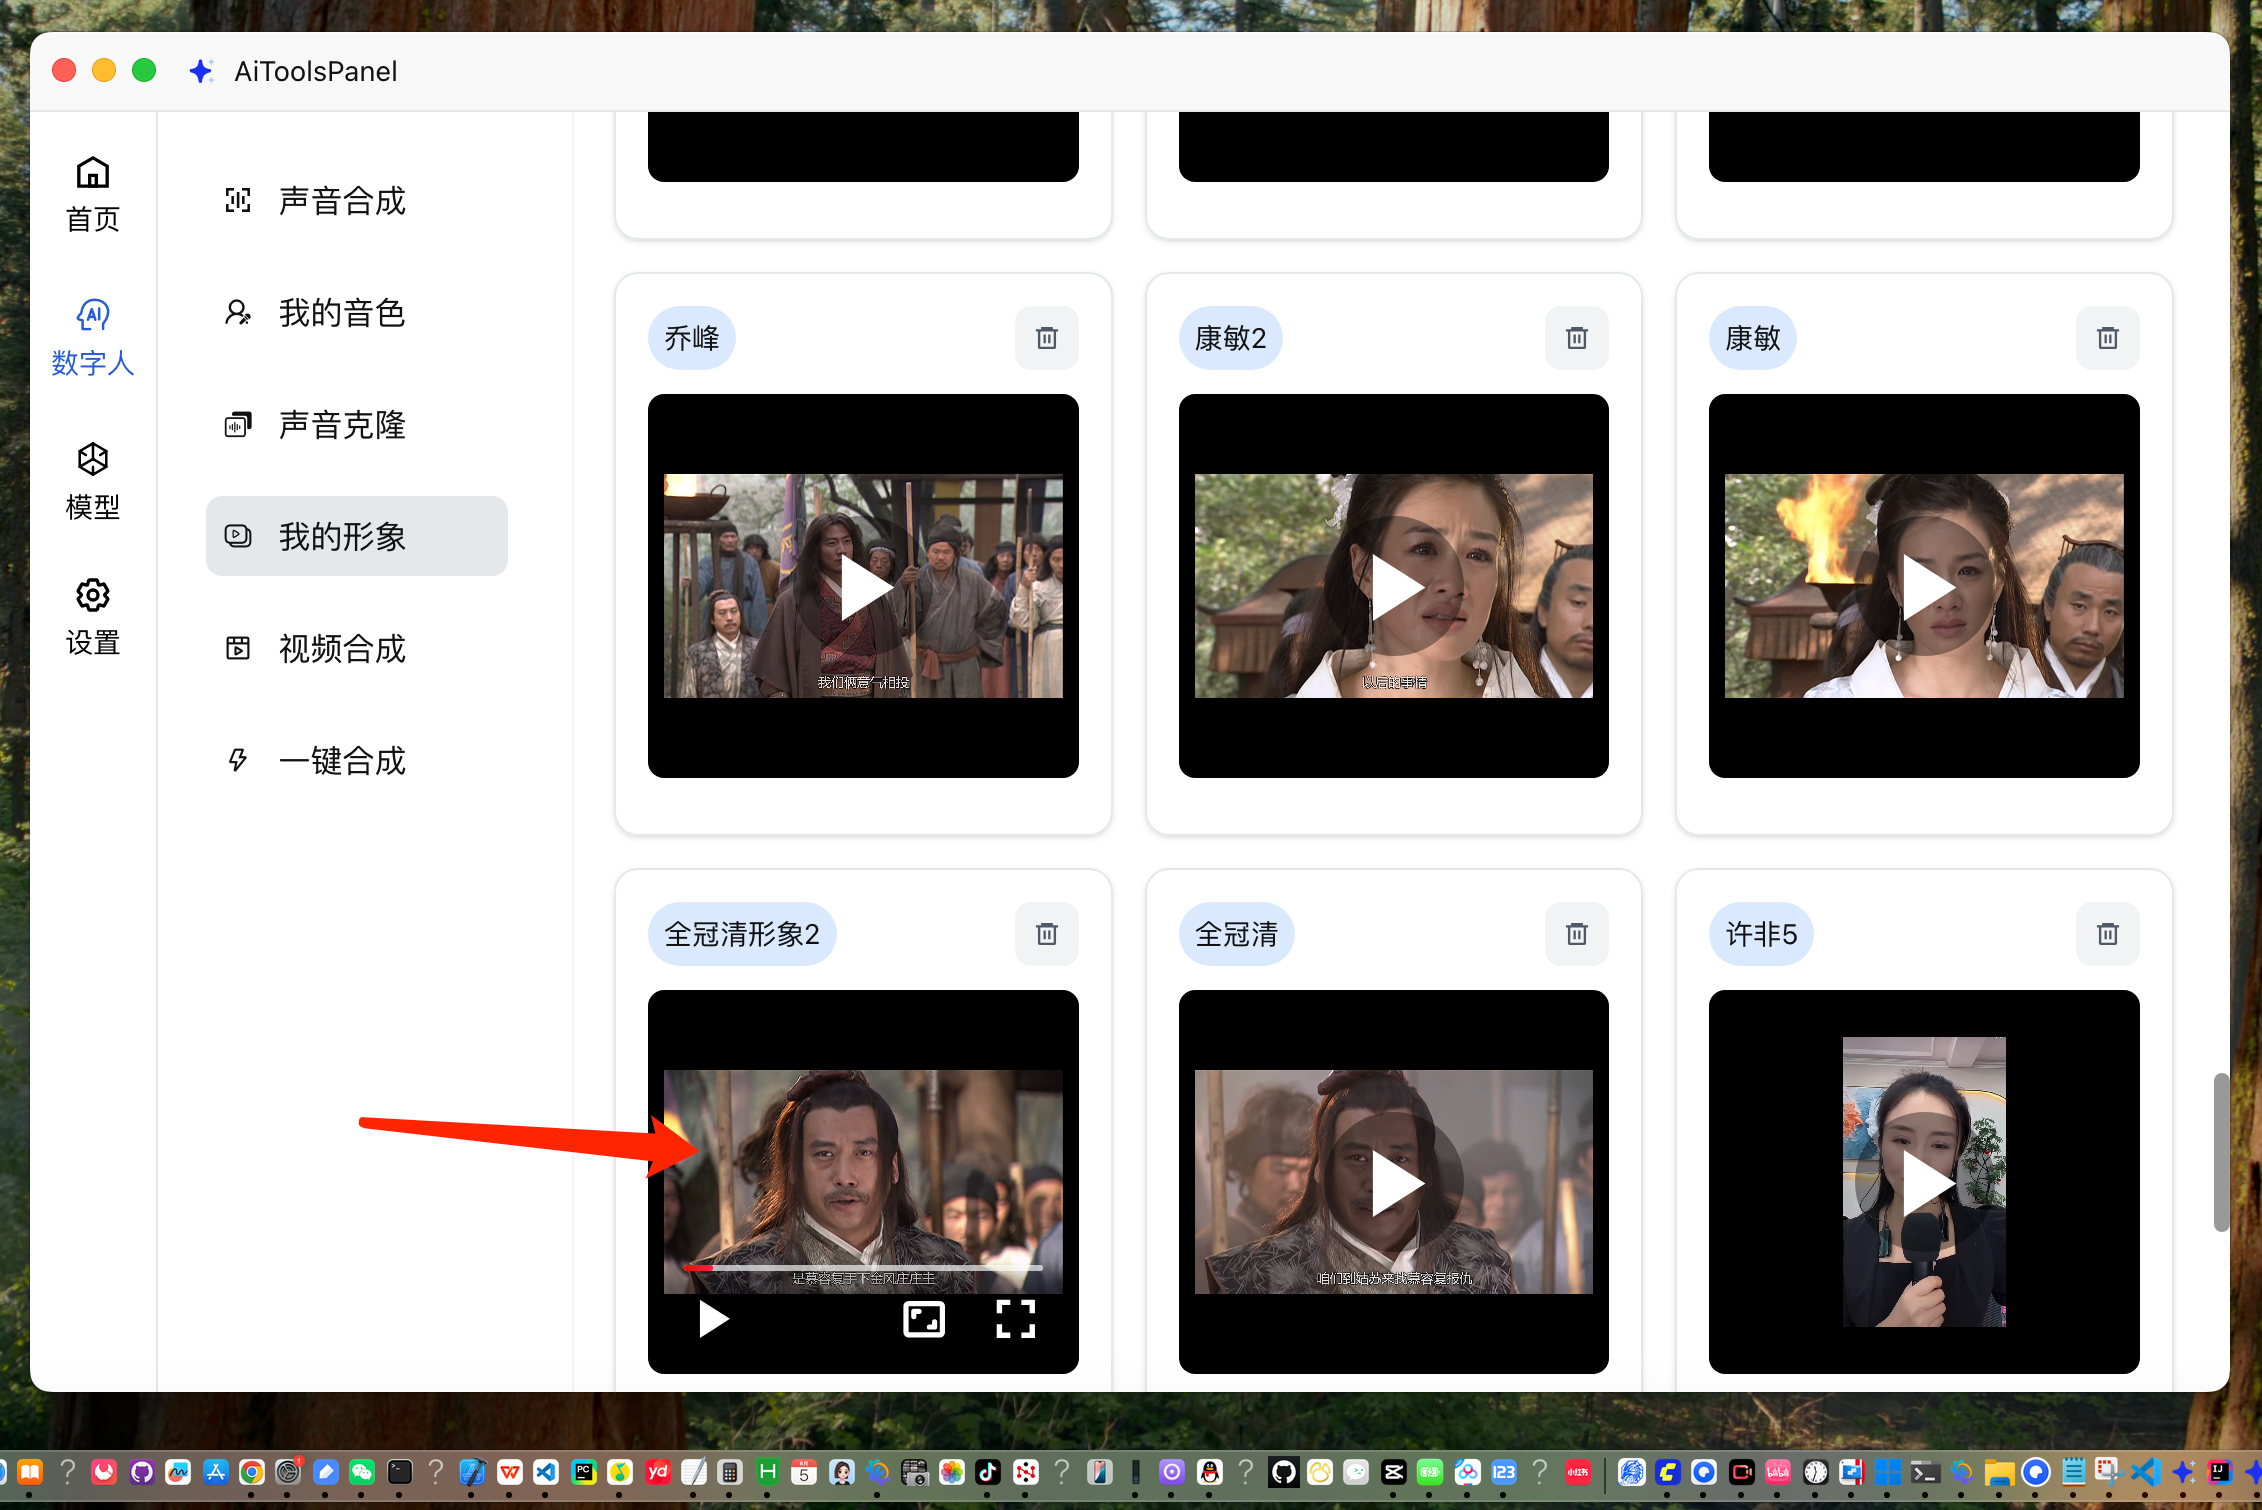Screen dimensions: 2262x1510
Task: Click play control in 全冠清形象2 video bar
Action: pyautogui.click(x=713, y=1319)
